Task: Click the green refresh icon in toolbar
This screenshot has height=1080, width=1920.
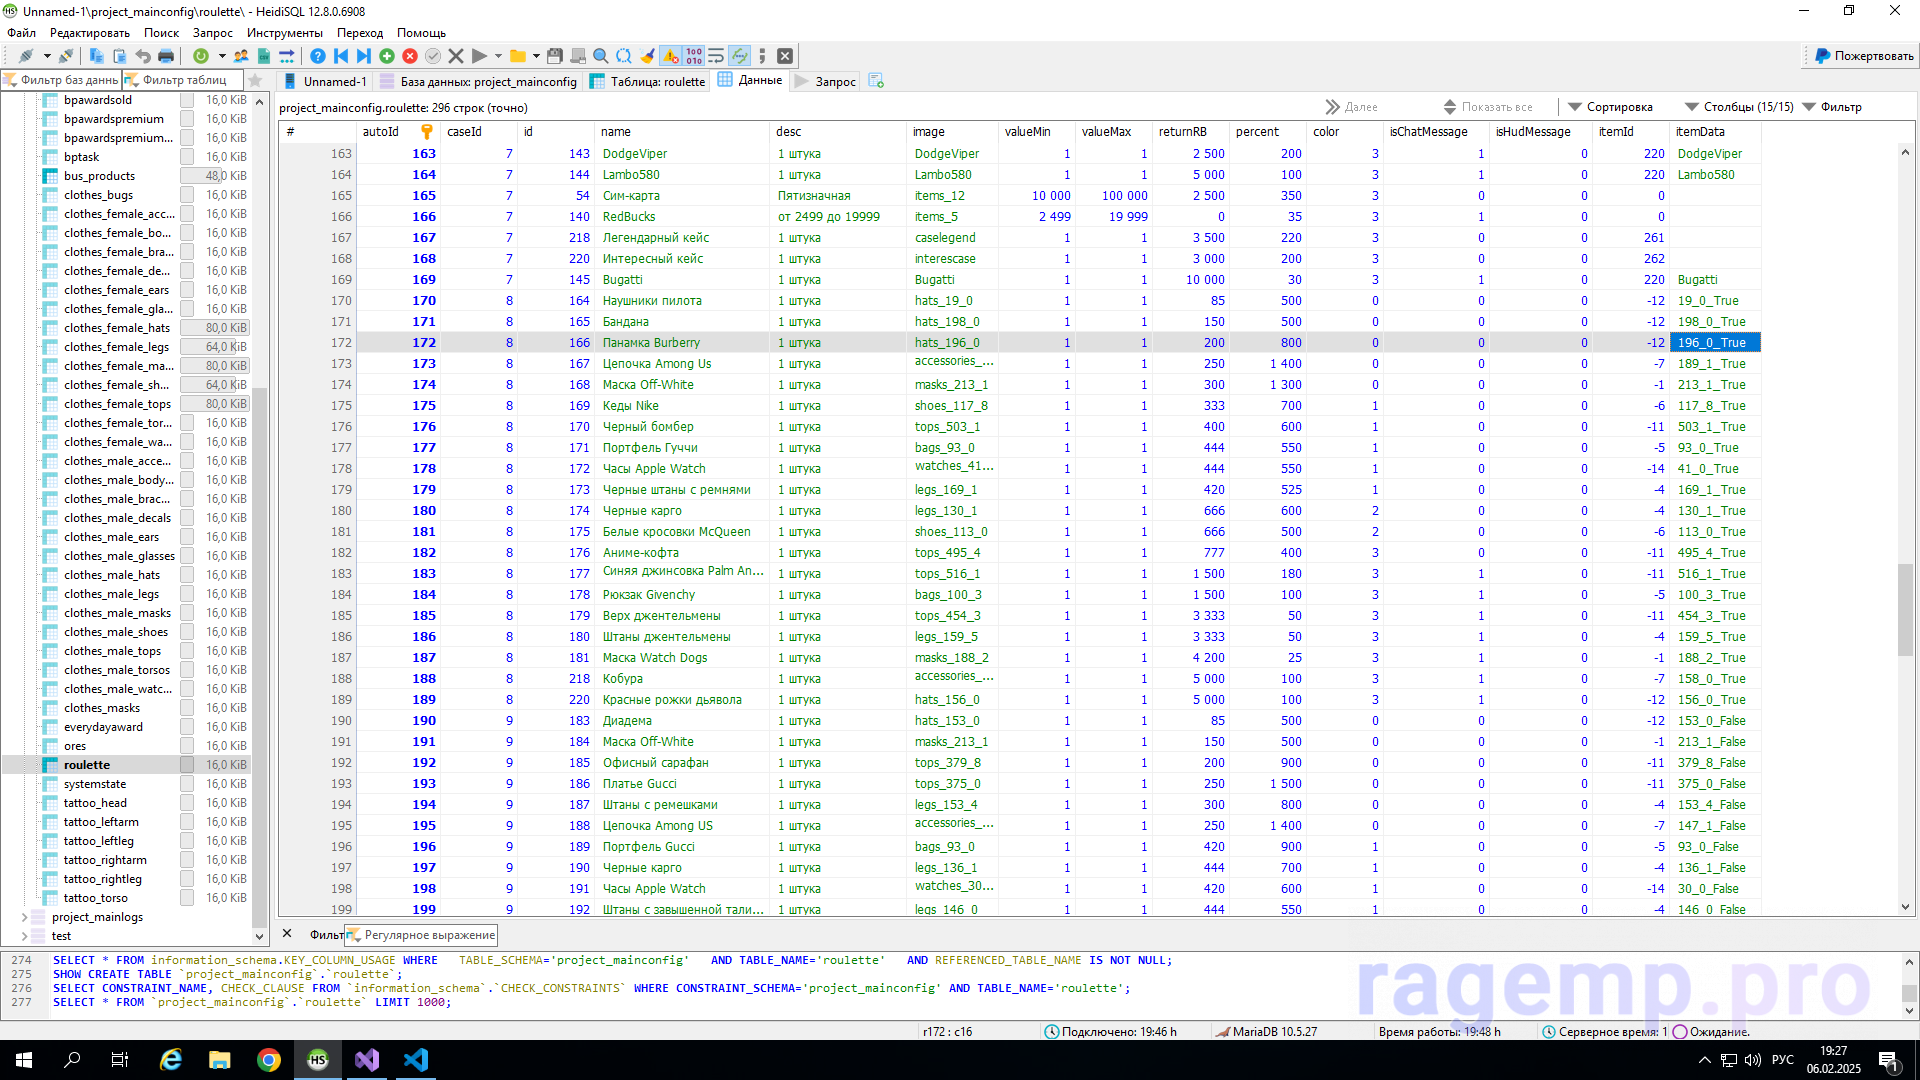Action: click(201, 56)
